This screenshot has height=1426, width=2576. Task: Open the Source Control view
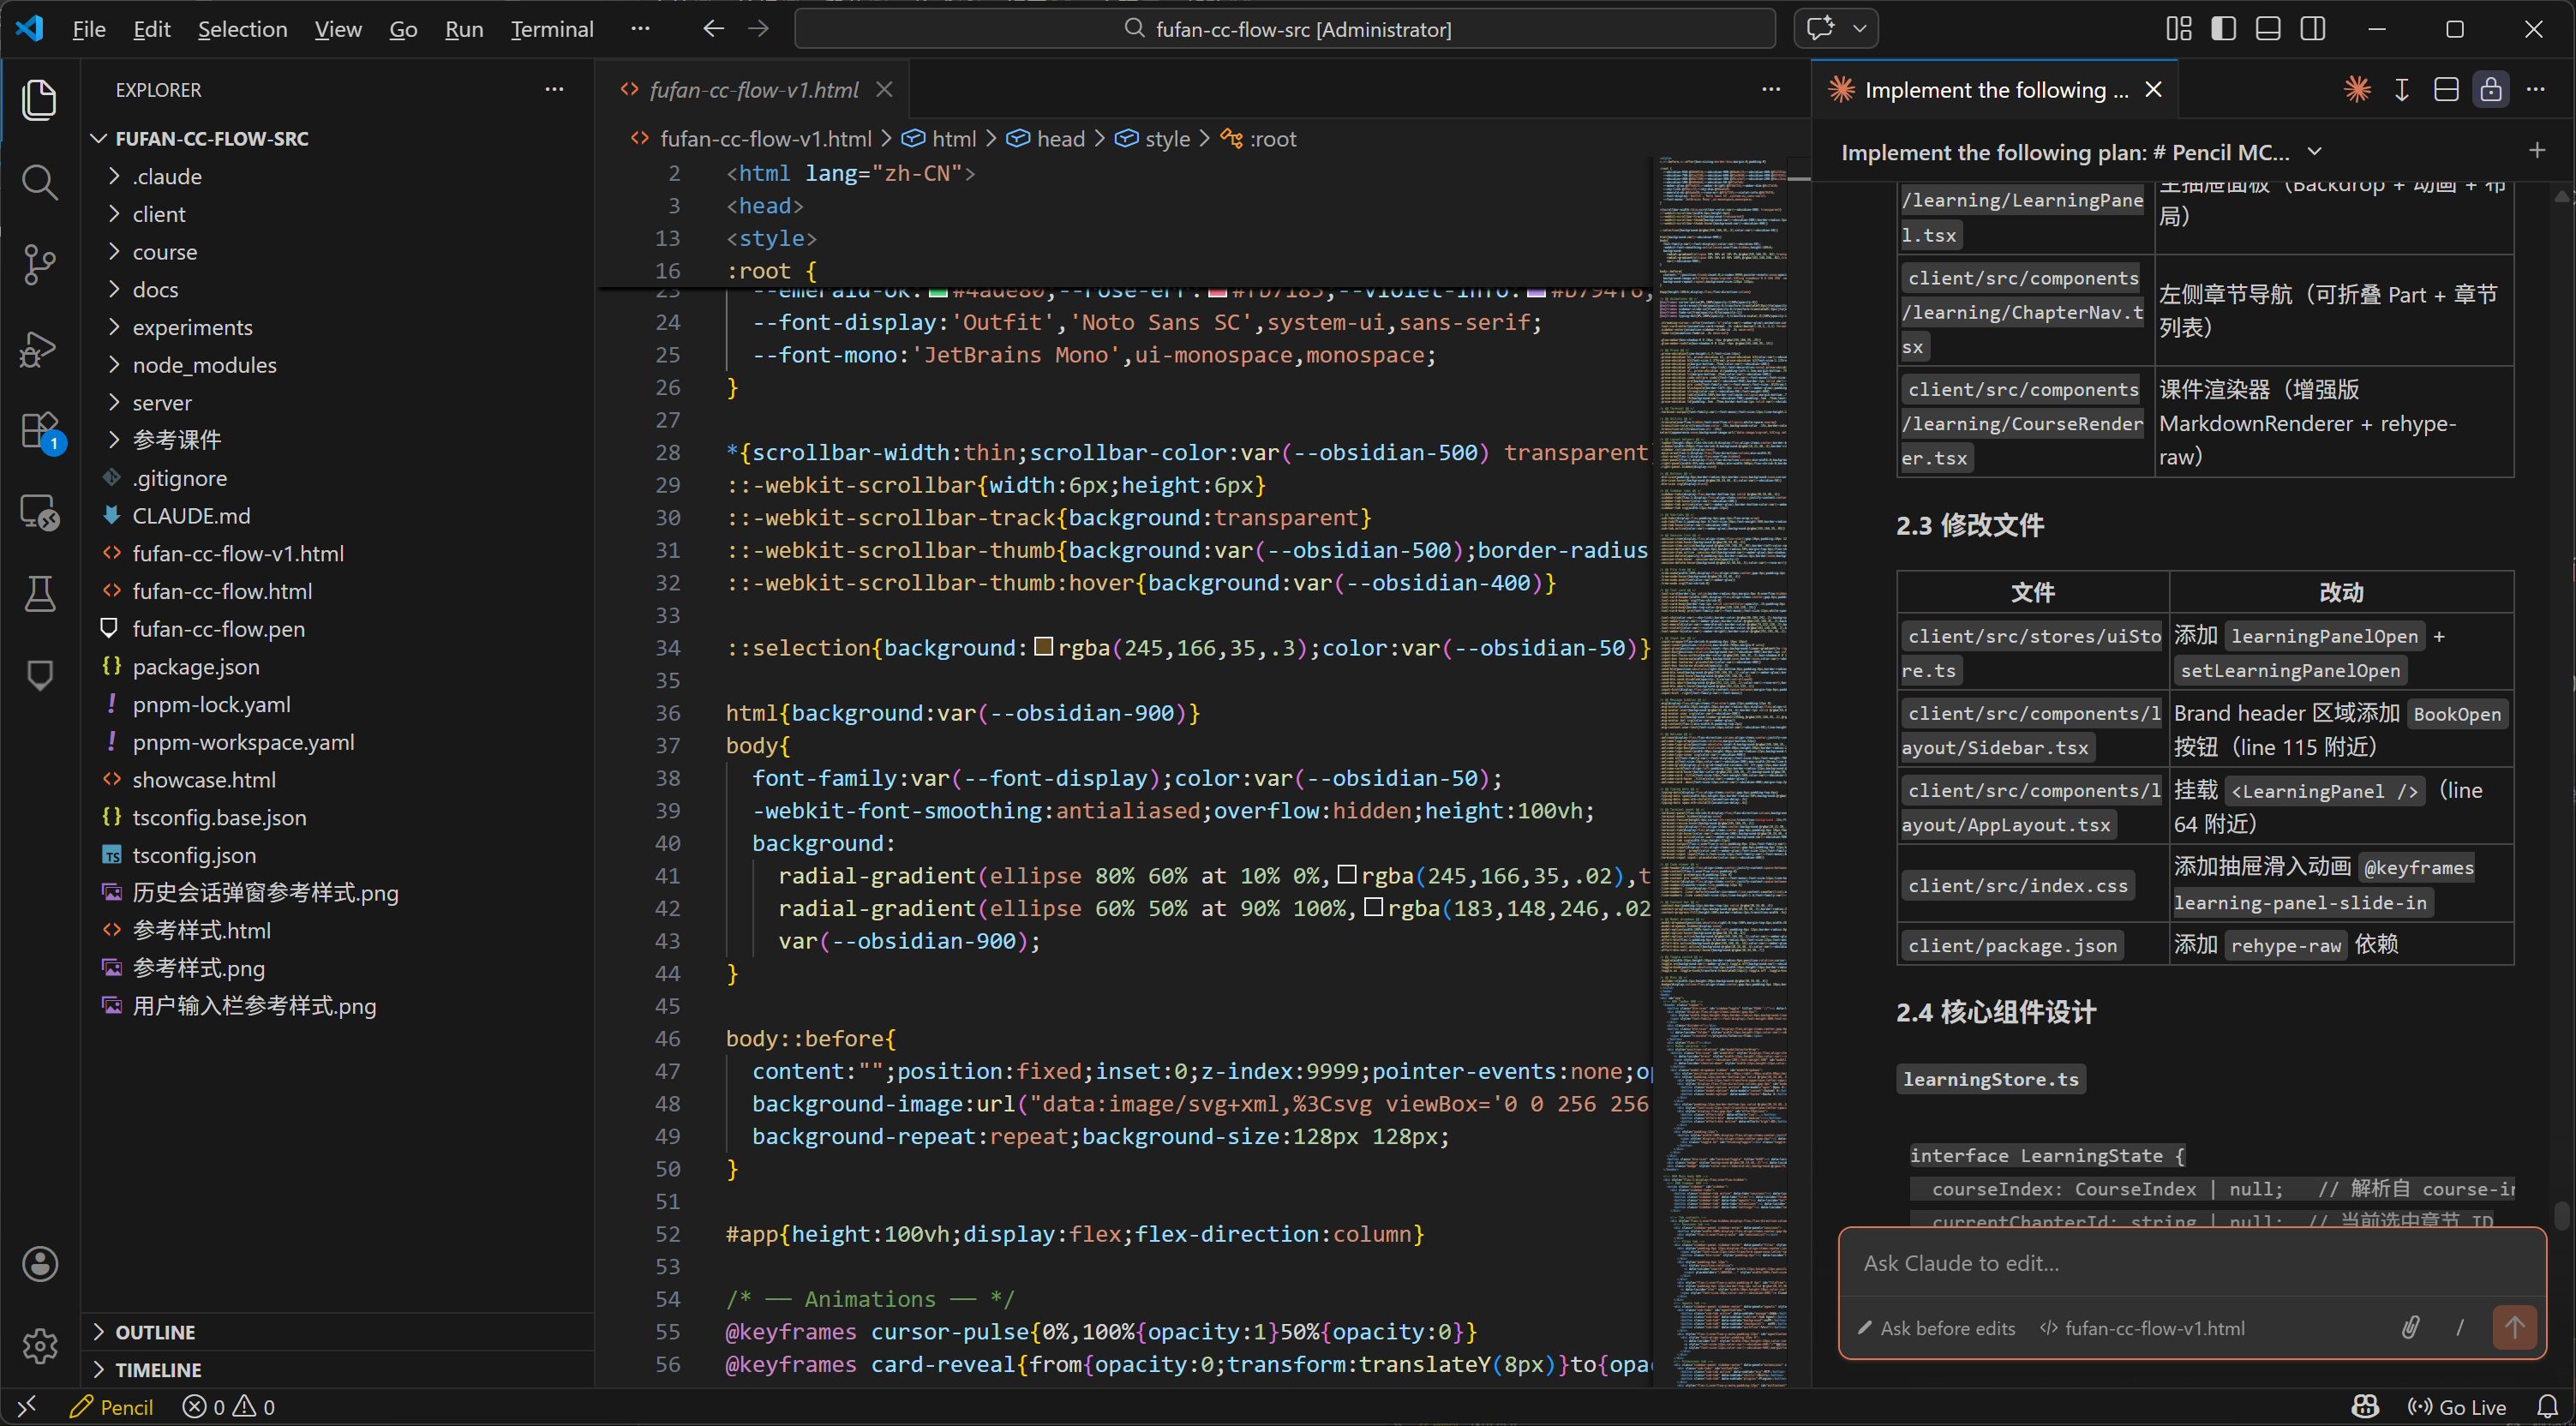(x=39, y=265)
